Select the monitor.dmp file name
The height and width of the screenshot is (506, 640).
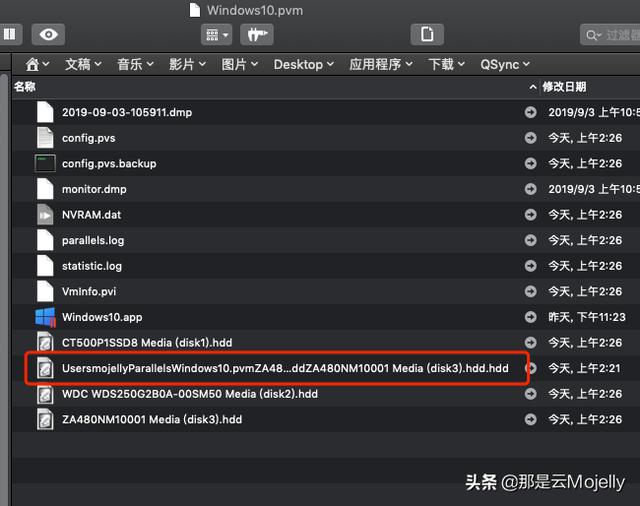(94, 189)
